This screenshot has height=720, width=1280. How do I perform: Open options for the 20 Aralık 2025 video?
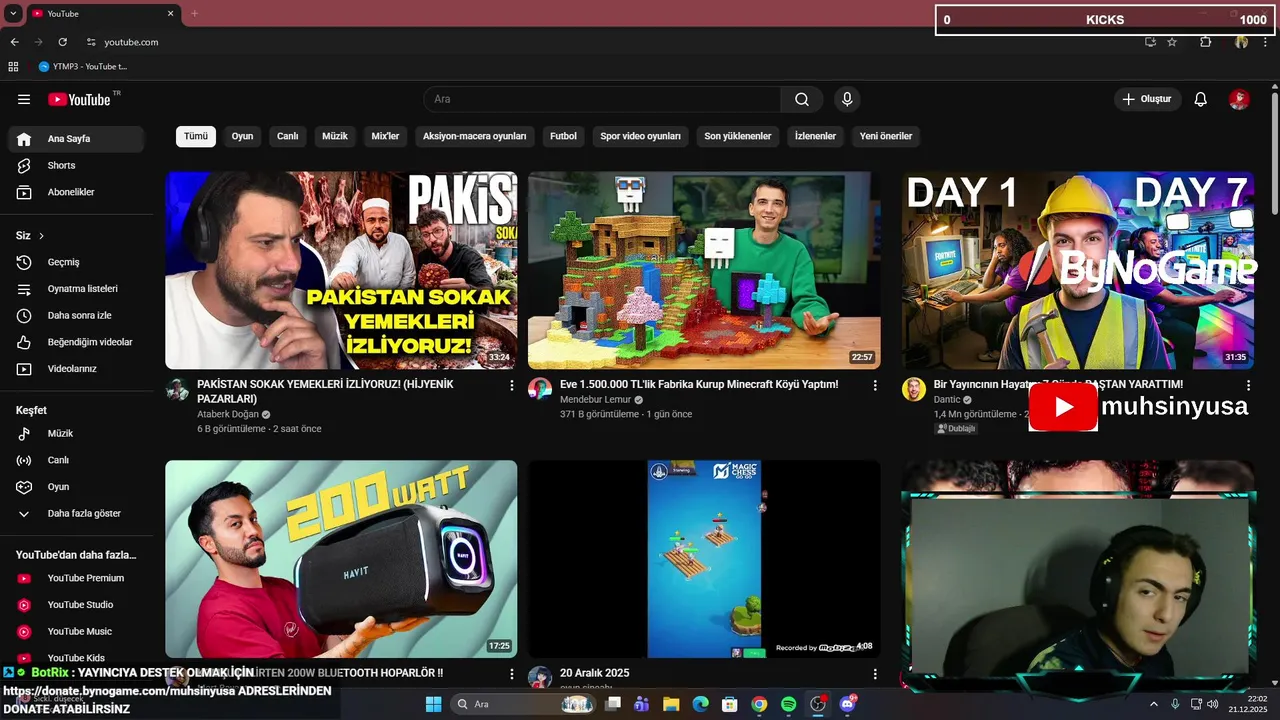pyautogui.click(x=875, y=674)
